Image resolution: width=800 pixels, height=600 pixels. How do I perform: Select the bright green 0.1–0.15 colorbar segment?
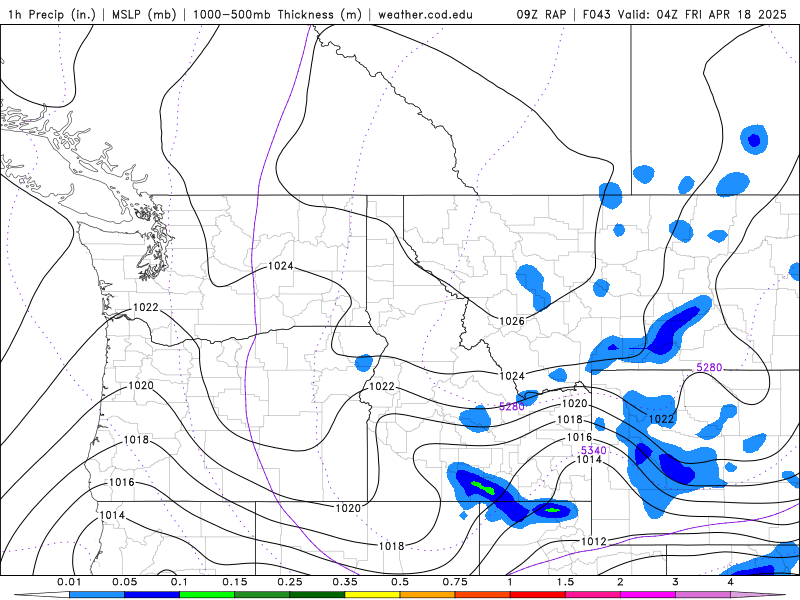pyautogui.click(x=207, y=595)
